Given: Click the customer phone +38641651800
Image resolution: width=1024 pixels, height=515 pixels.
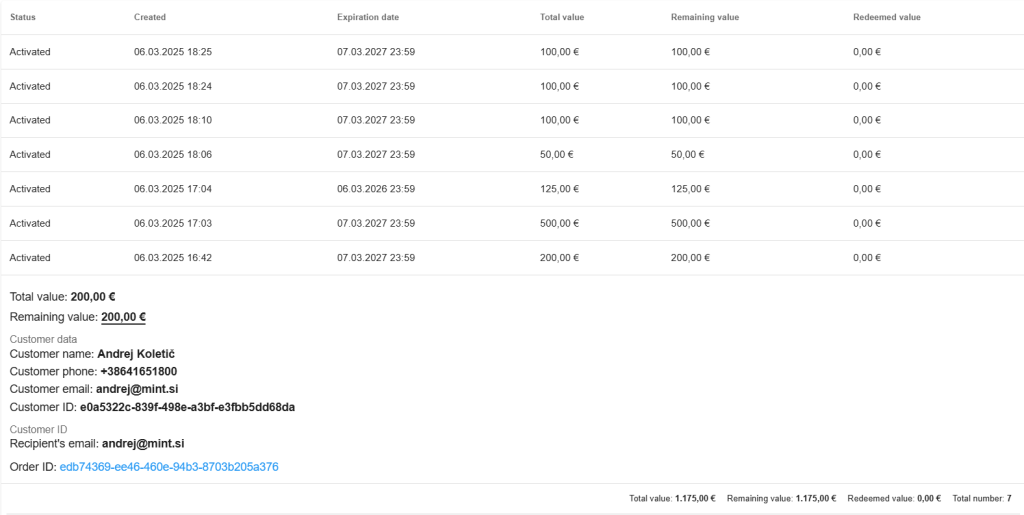Looking at the screenshot, I should (138, 371).
